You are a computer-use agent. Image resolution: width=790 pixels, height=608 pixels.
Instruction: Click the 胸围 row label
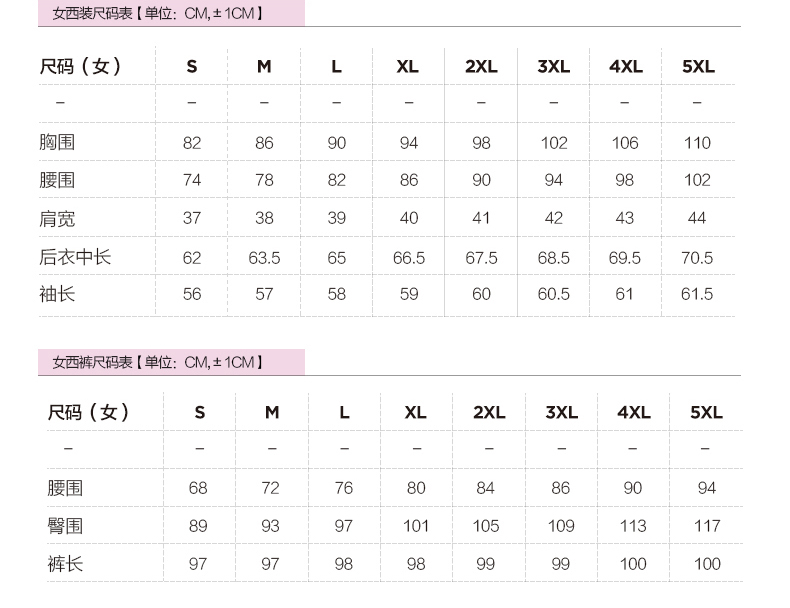[57, 142]
